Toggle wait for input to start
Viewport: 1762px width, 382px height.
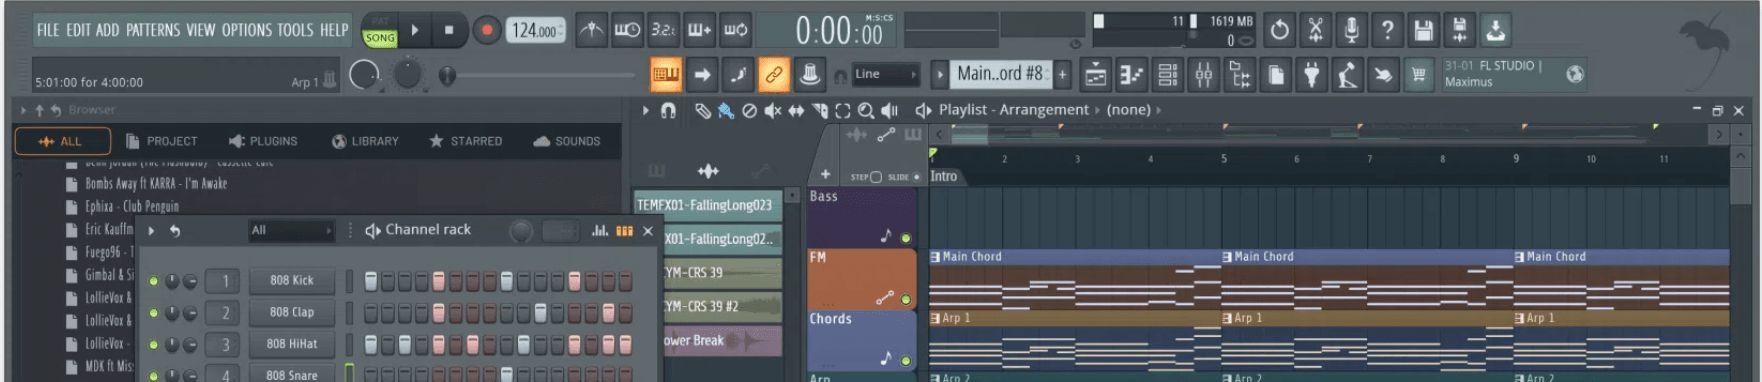click(x=627, y=30)
